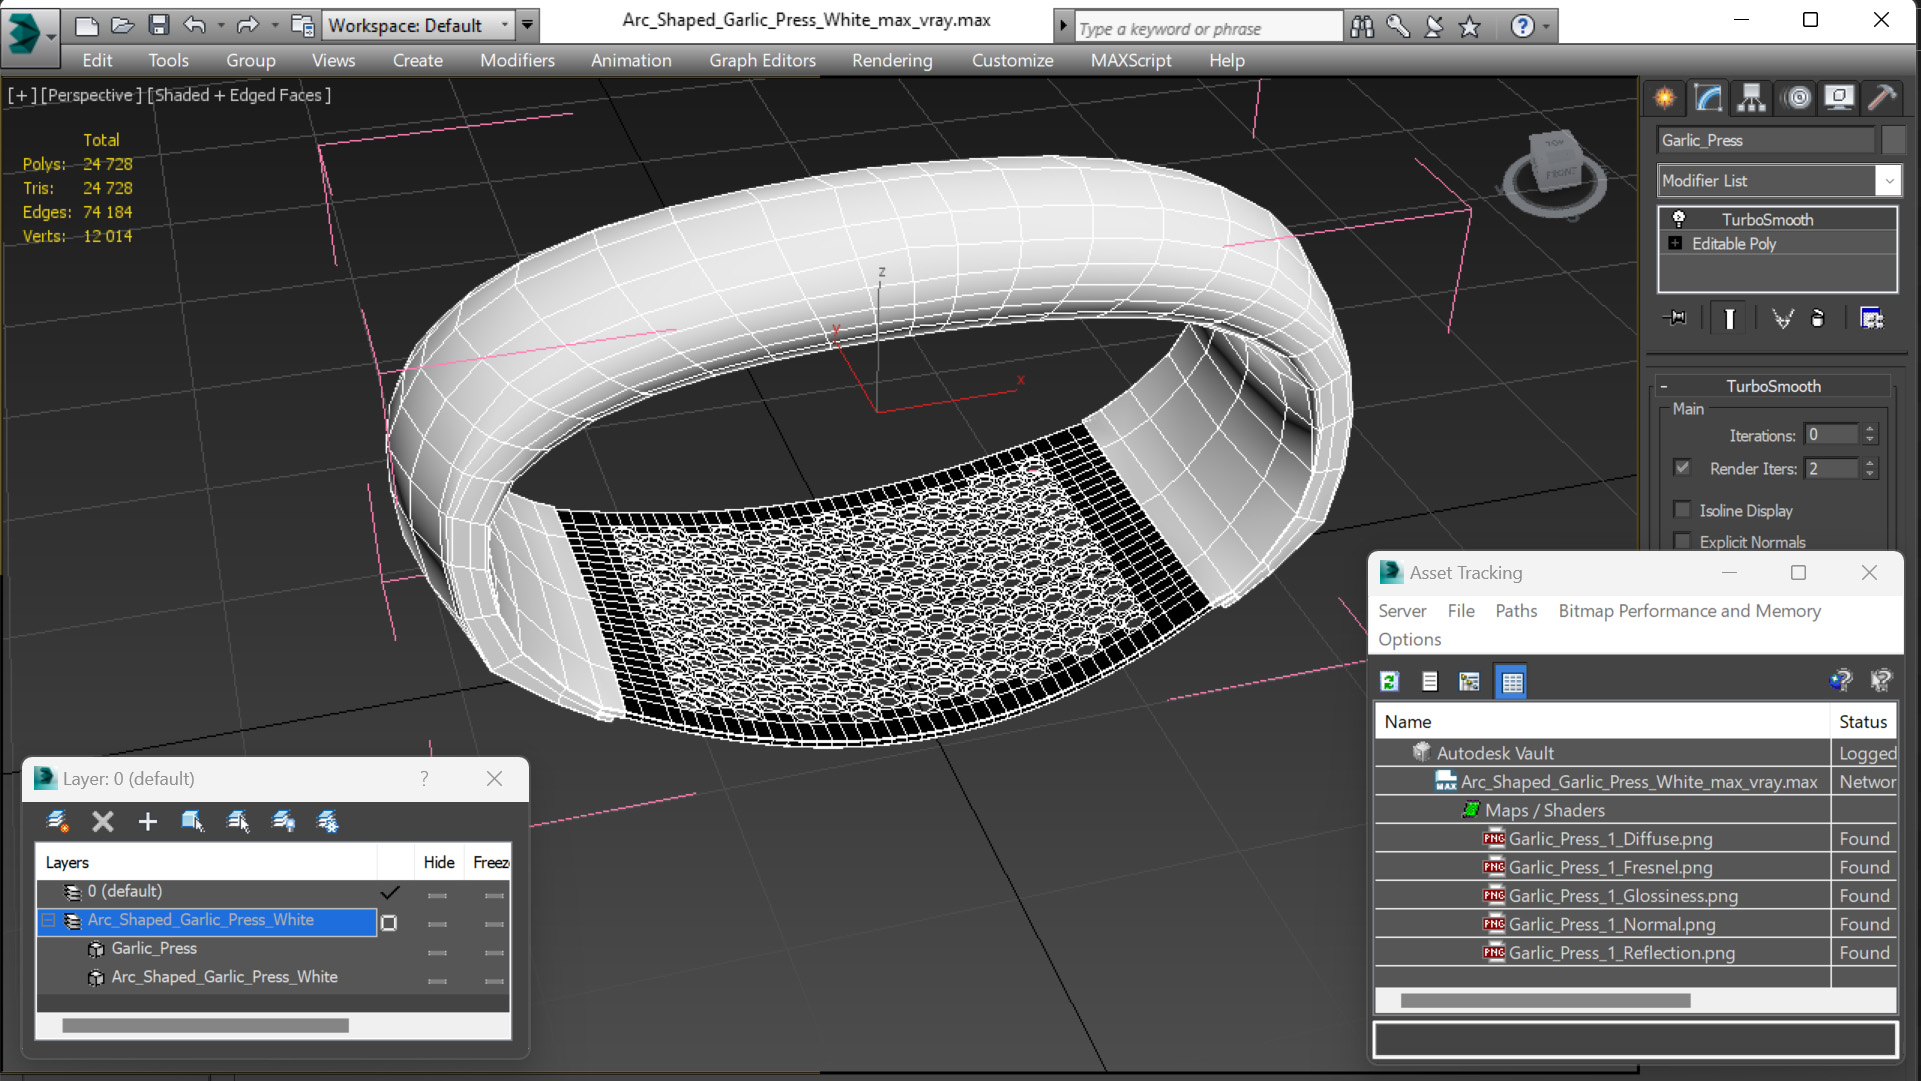Switch to the Utilities hammer panel

coord(1882,97)
